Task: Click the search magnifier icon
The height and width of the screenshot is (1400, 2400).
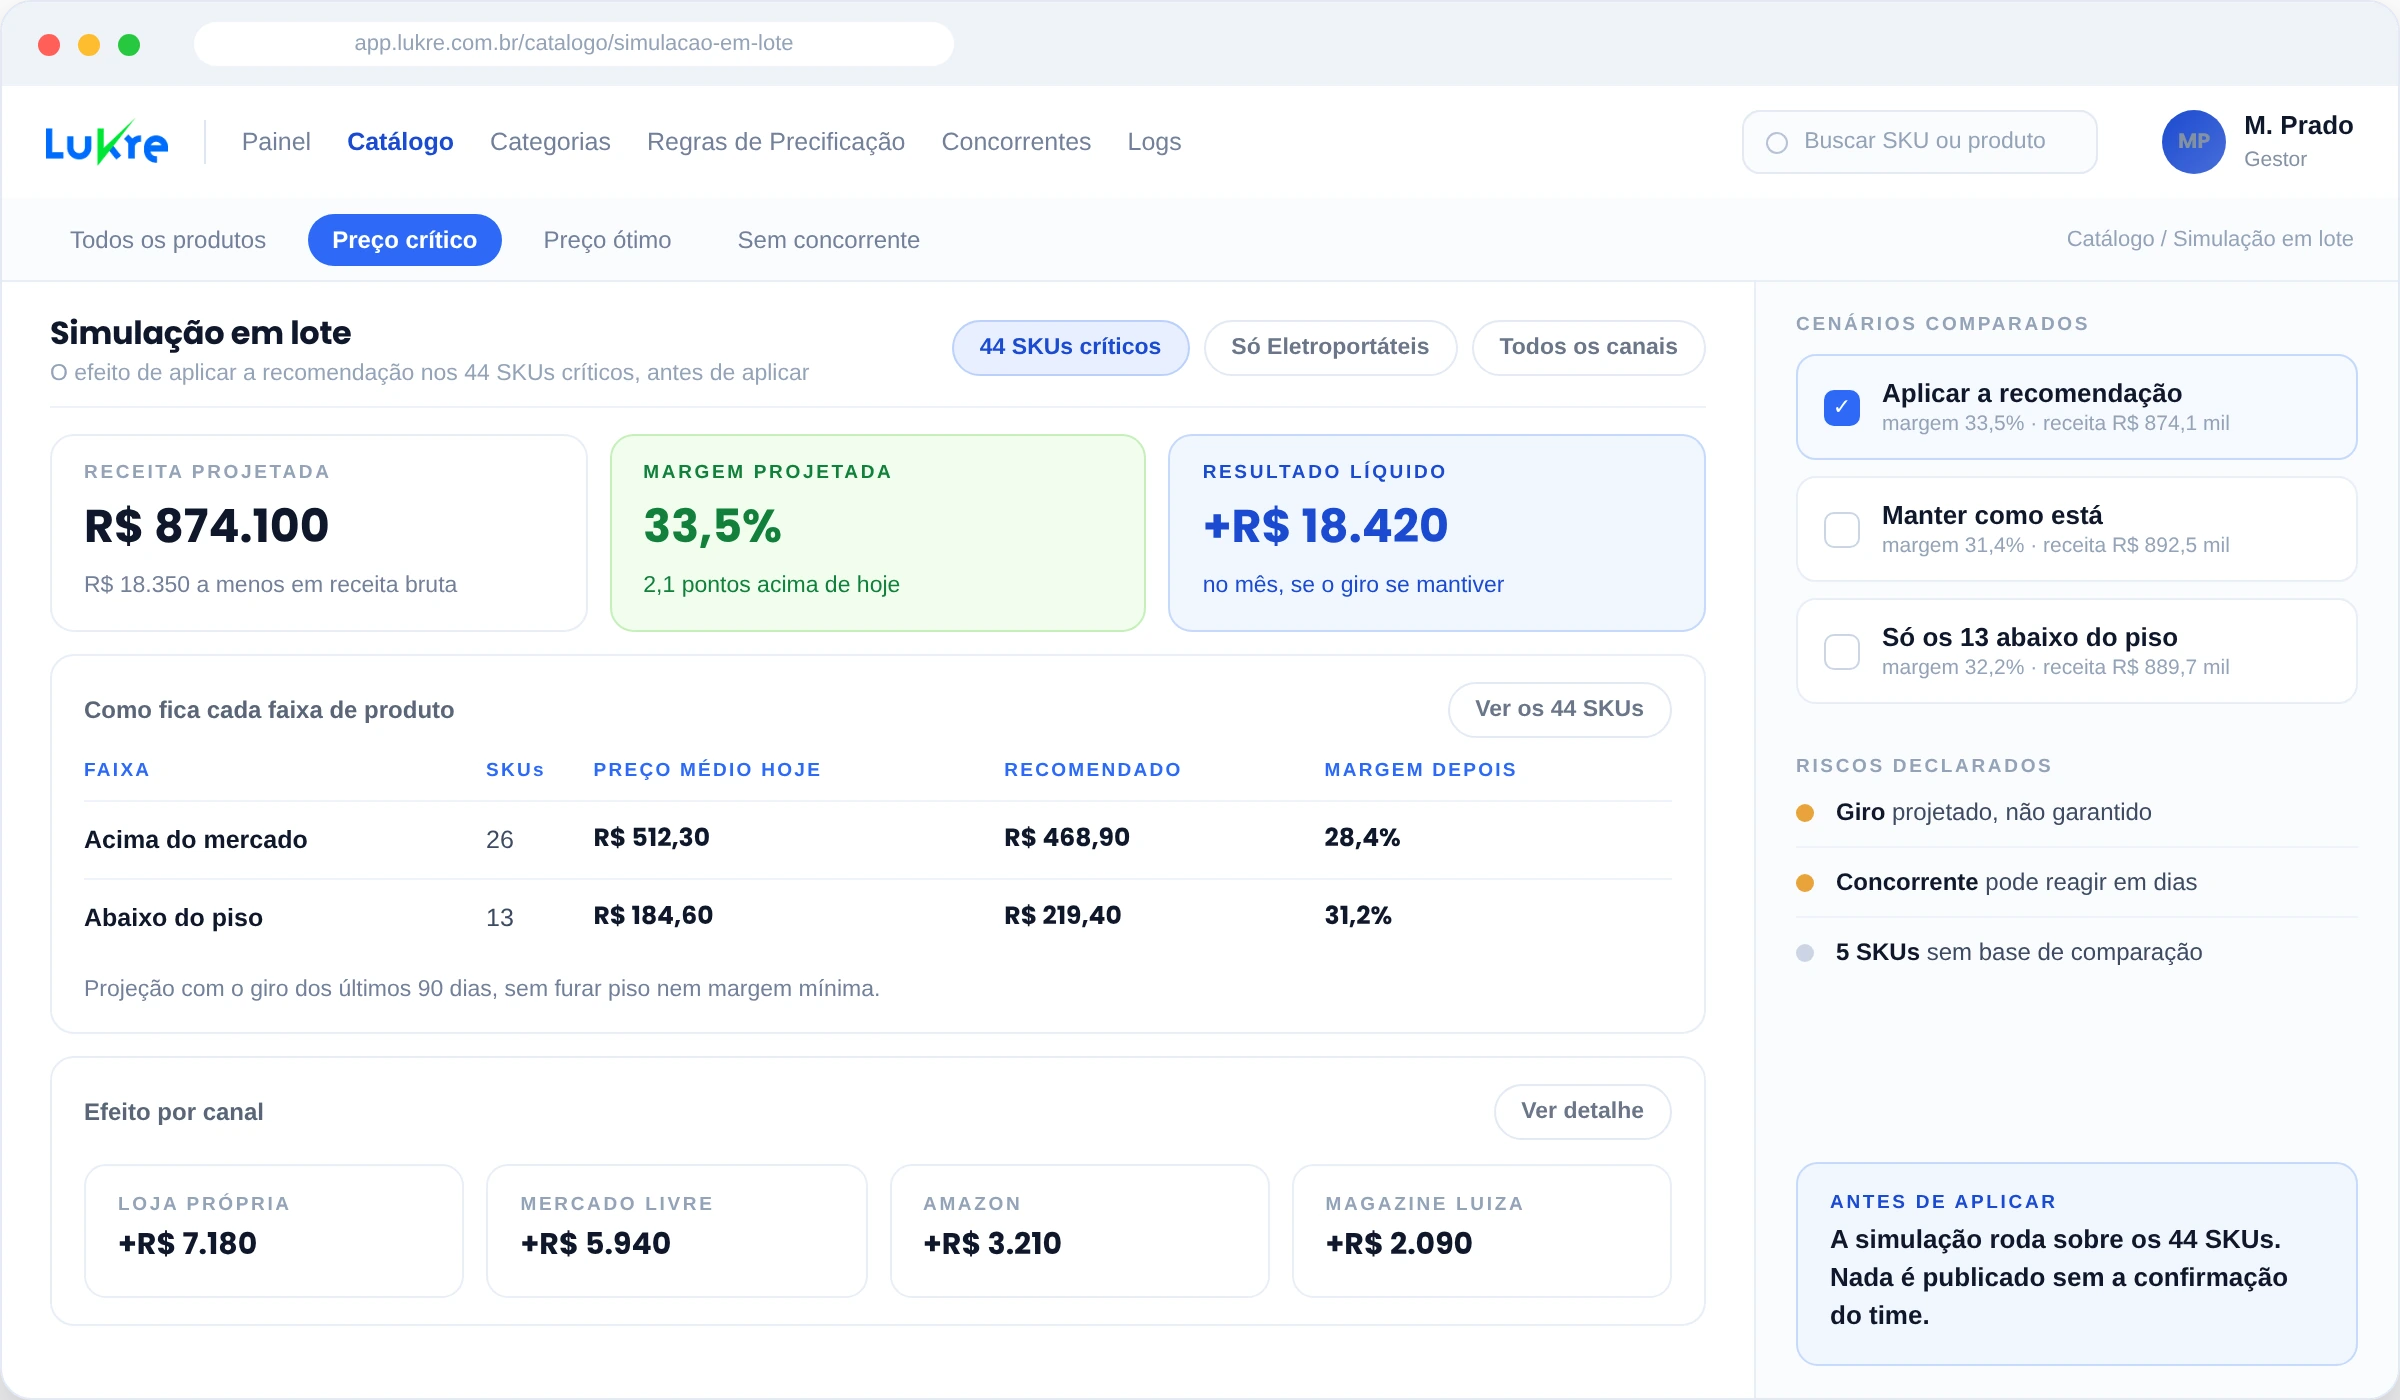Action: tap(1777, 143)
